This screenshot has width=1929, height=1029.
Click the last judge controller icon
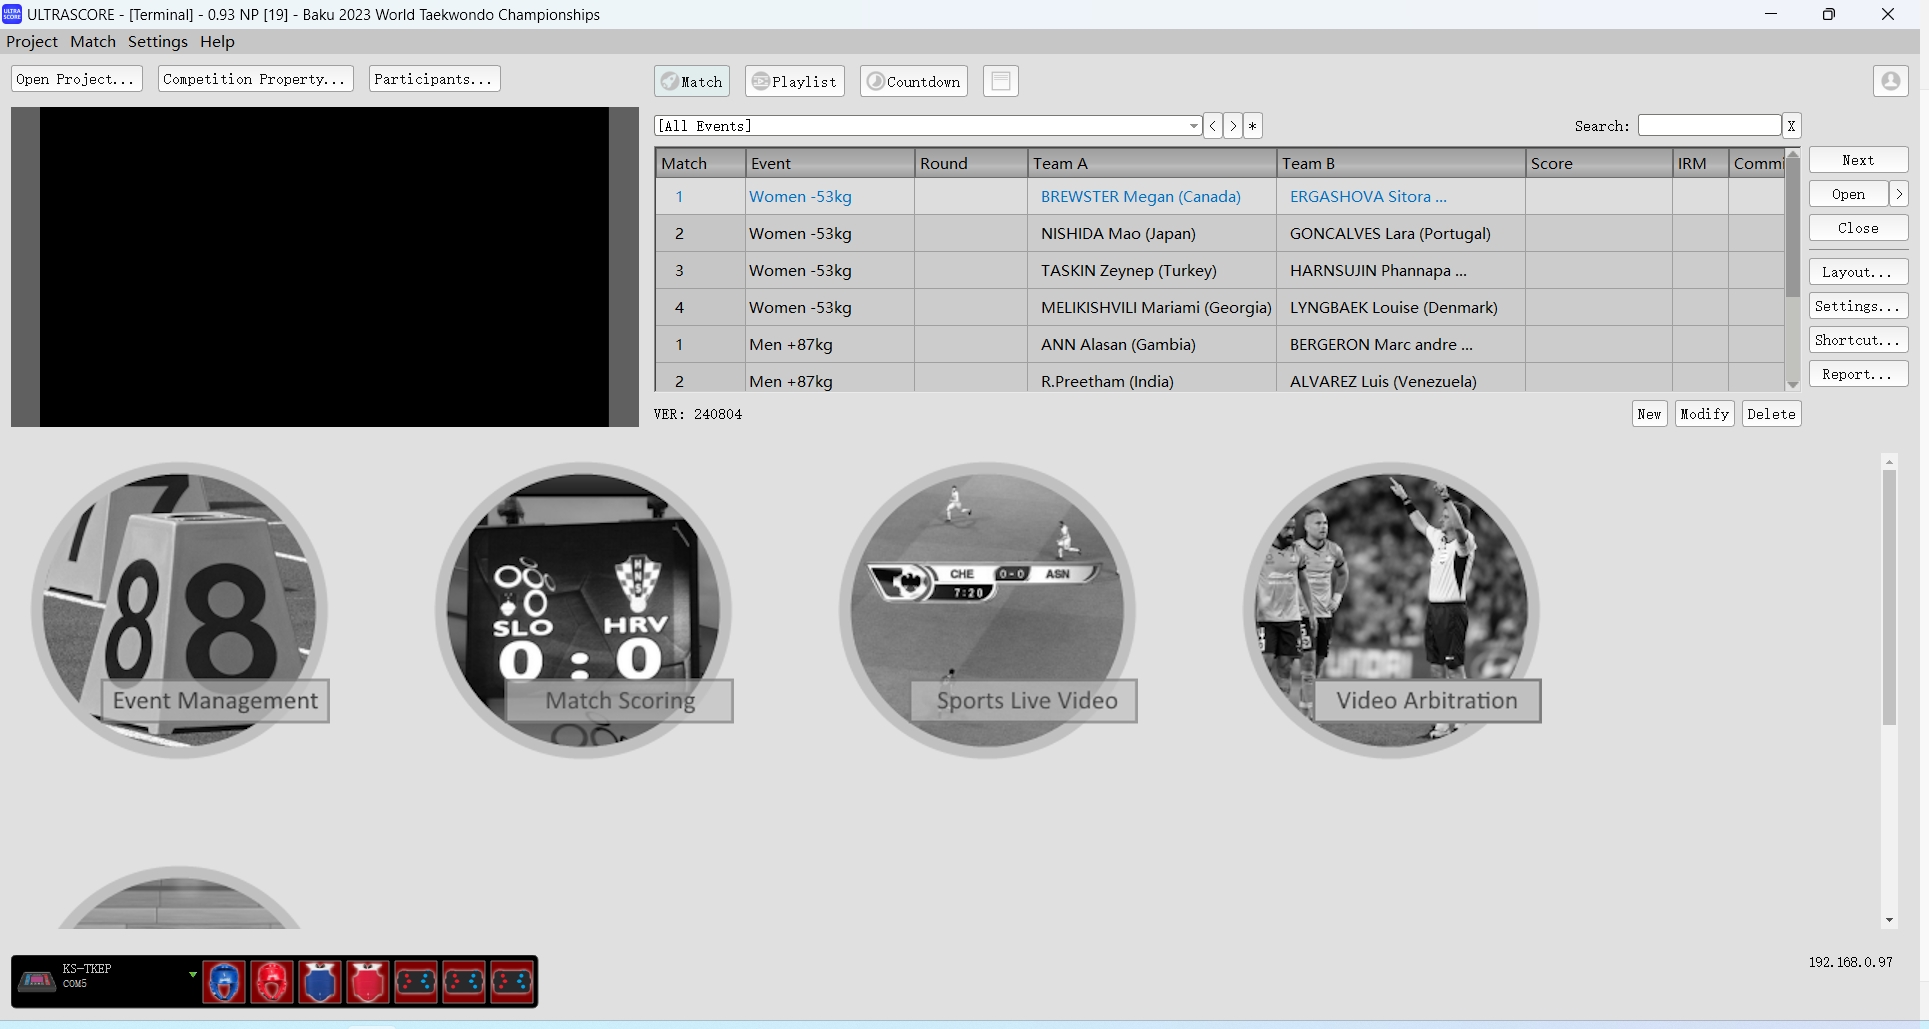tap(512, 982)
